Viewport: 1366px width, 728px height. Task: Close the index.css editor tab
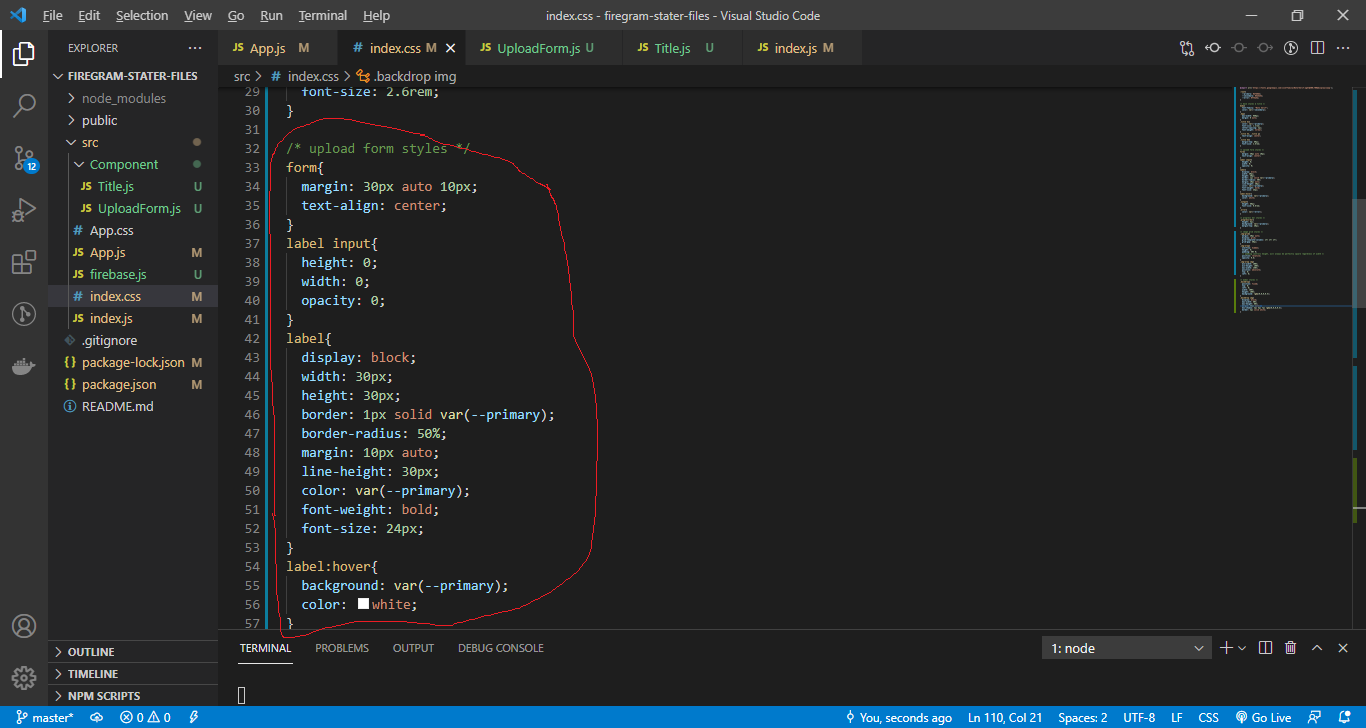[450, 48]
